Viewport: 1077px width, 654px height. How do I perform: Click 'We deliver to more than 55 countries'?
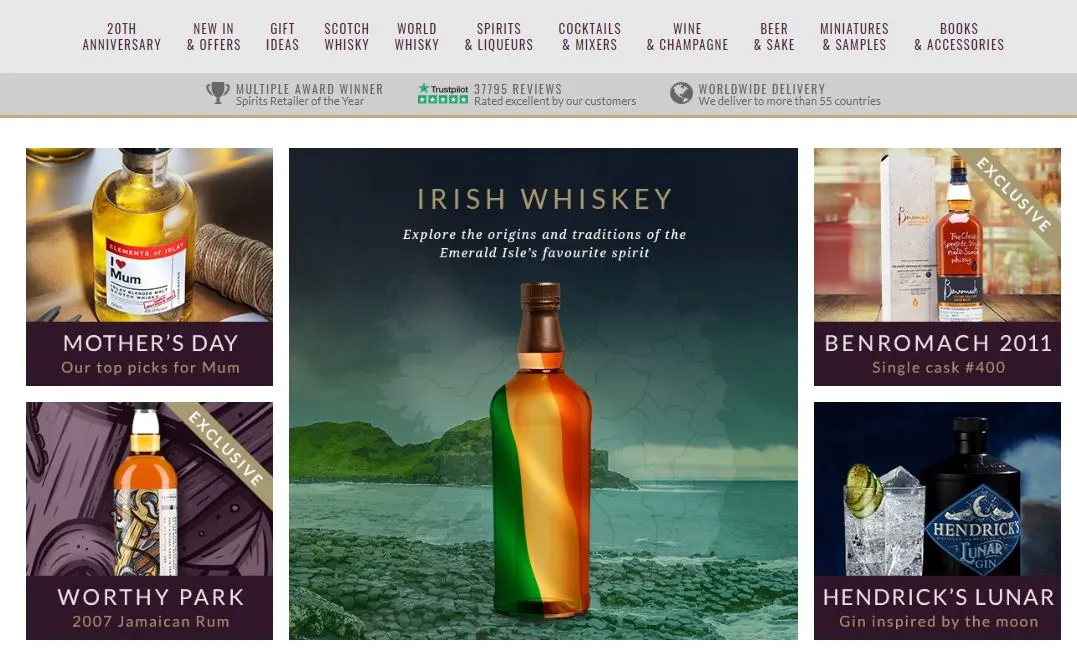pyautogui.click(x=789, y=101)
